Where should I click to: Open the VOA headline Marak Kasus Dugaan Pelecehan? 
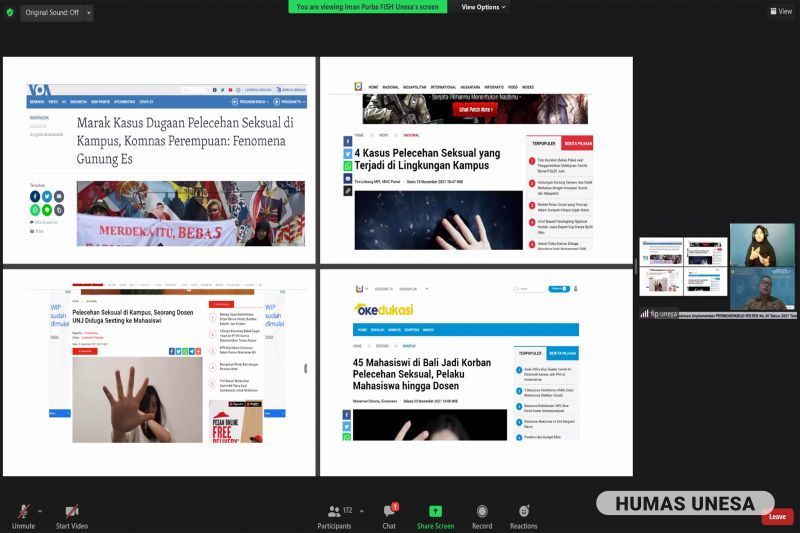click(x=185, y=141)
